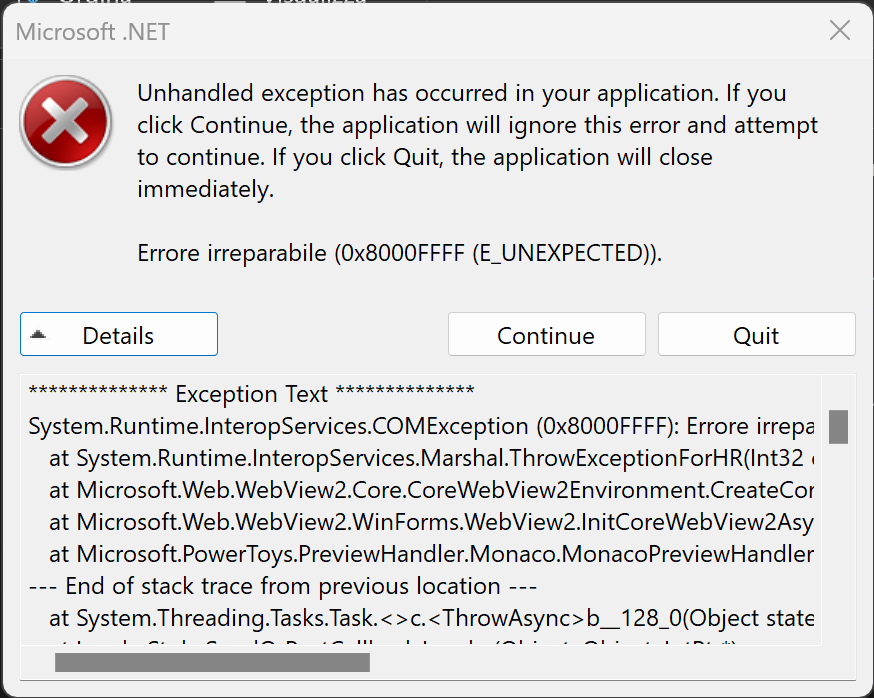Switch to the Grafici tab behind the dialog
This screenshot has width=874, height=698.
click(95, 3)
